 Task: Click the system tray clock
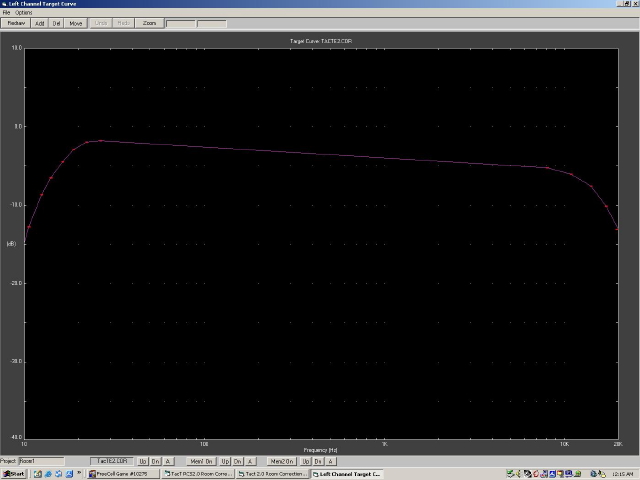(623, 474)
